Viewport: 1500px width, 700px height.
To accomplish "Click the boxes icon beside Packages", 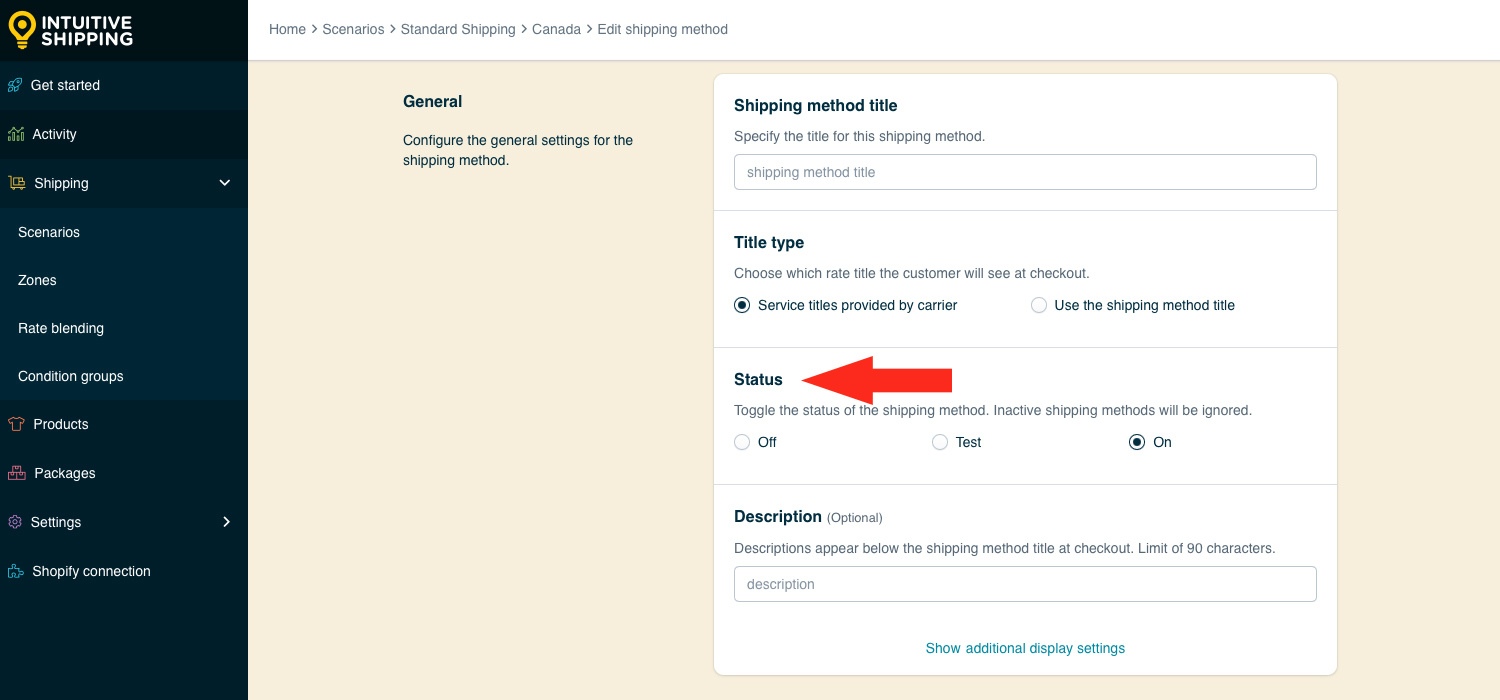I will pos(16,473).
